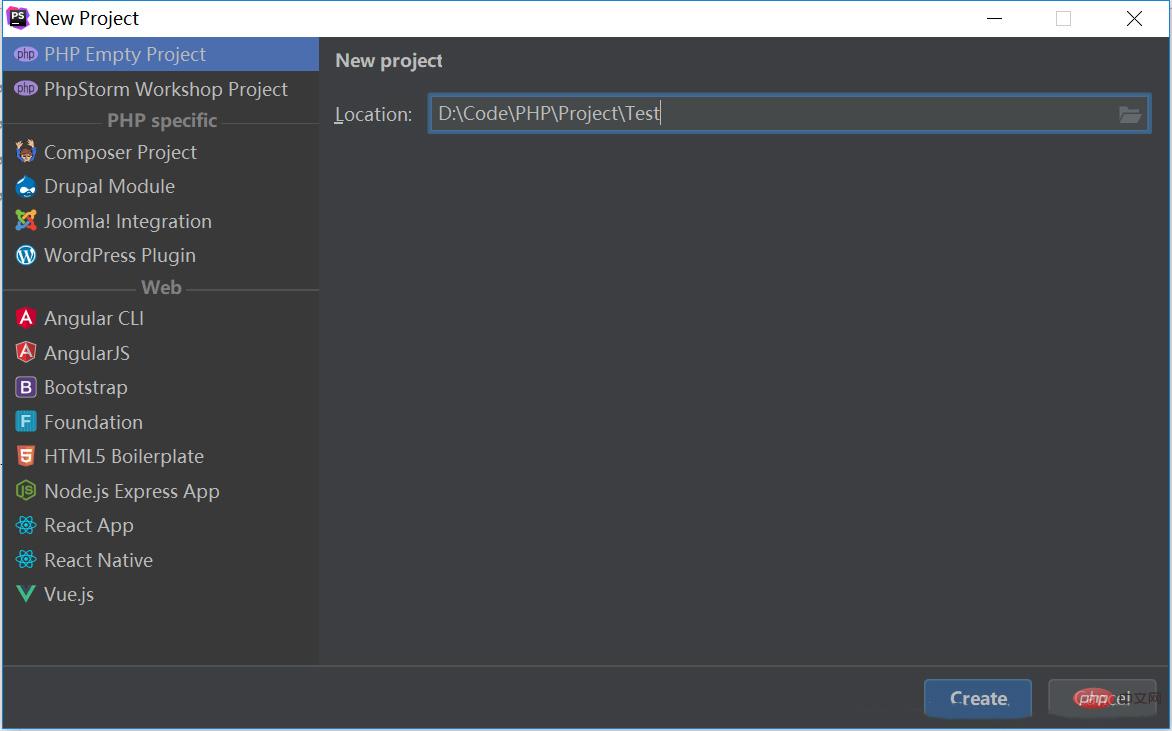Screen dimensions: 1172x731
Task: Open folder browser for Location field
Action: tap(1129, 114)
